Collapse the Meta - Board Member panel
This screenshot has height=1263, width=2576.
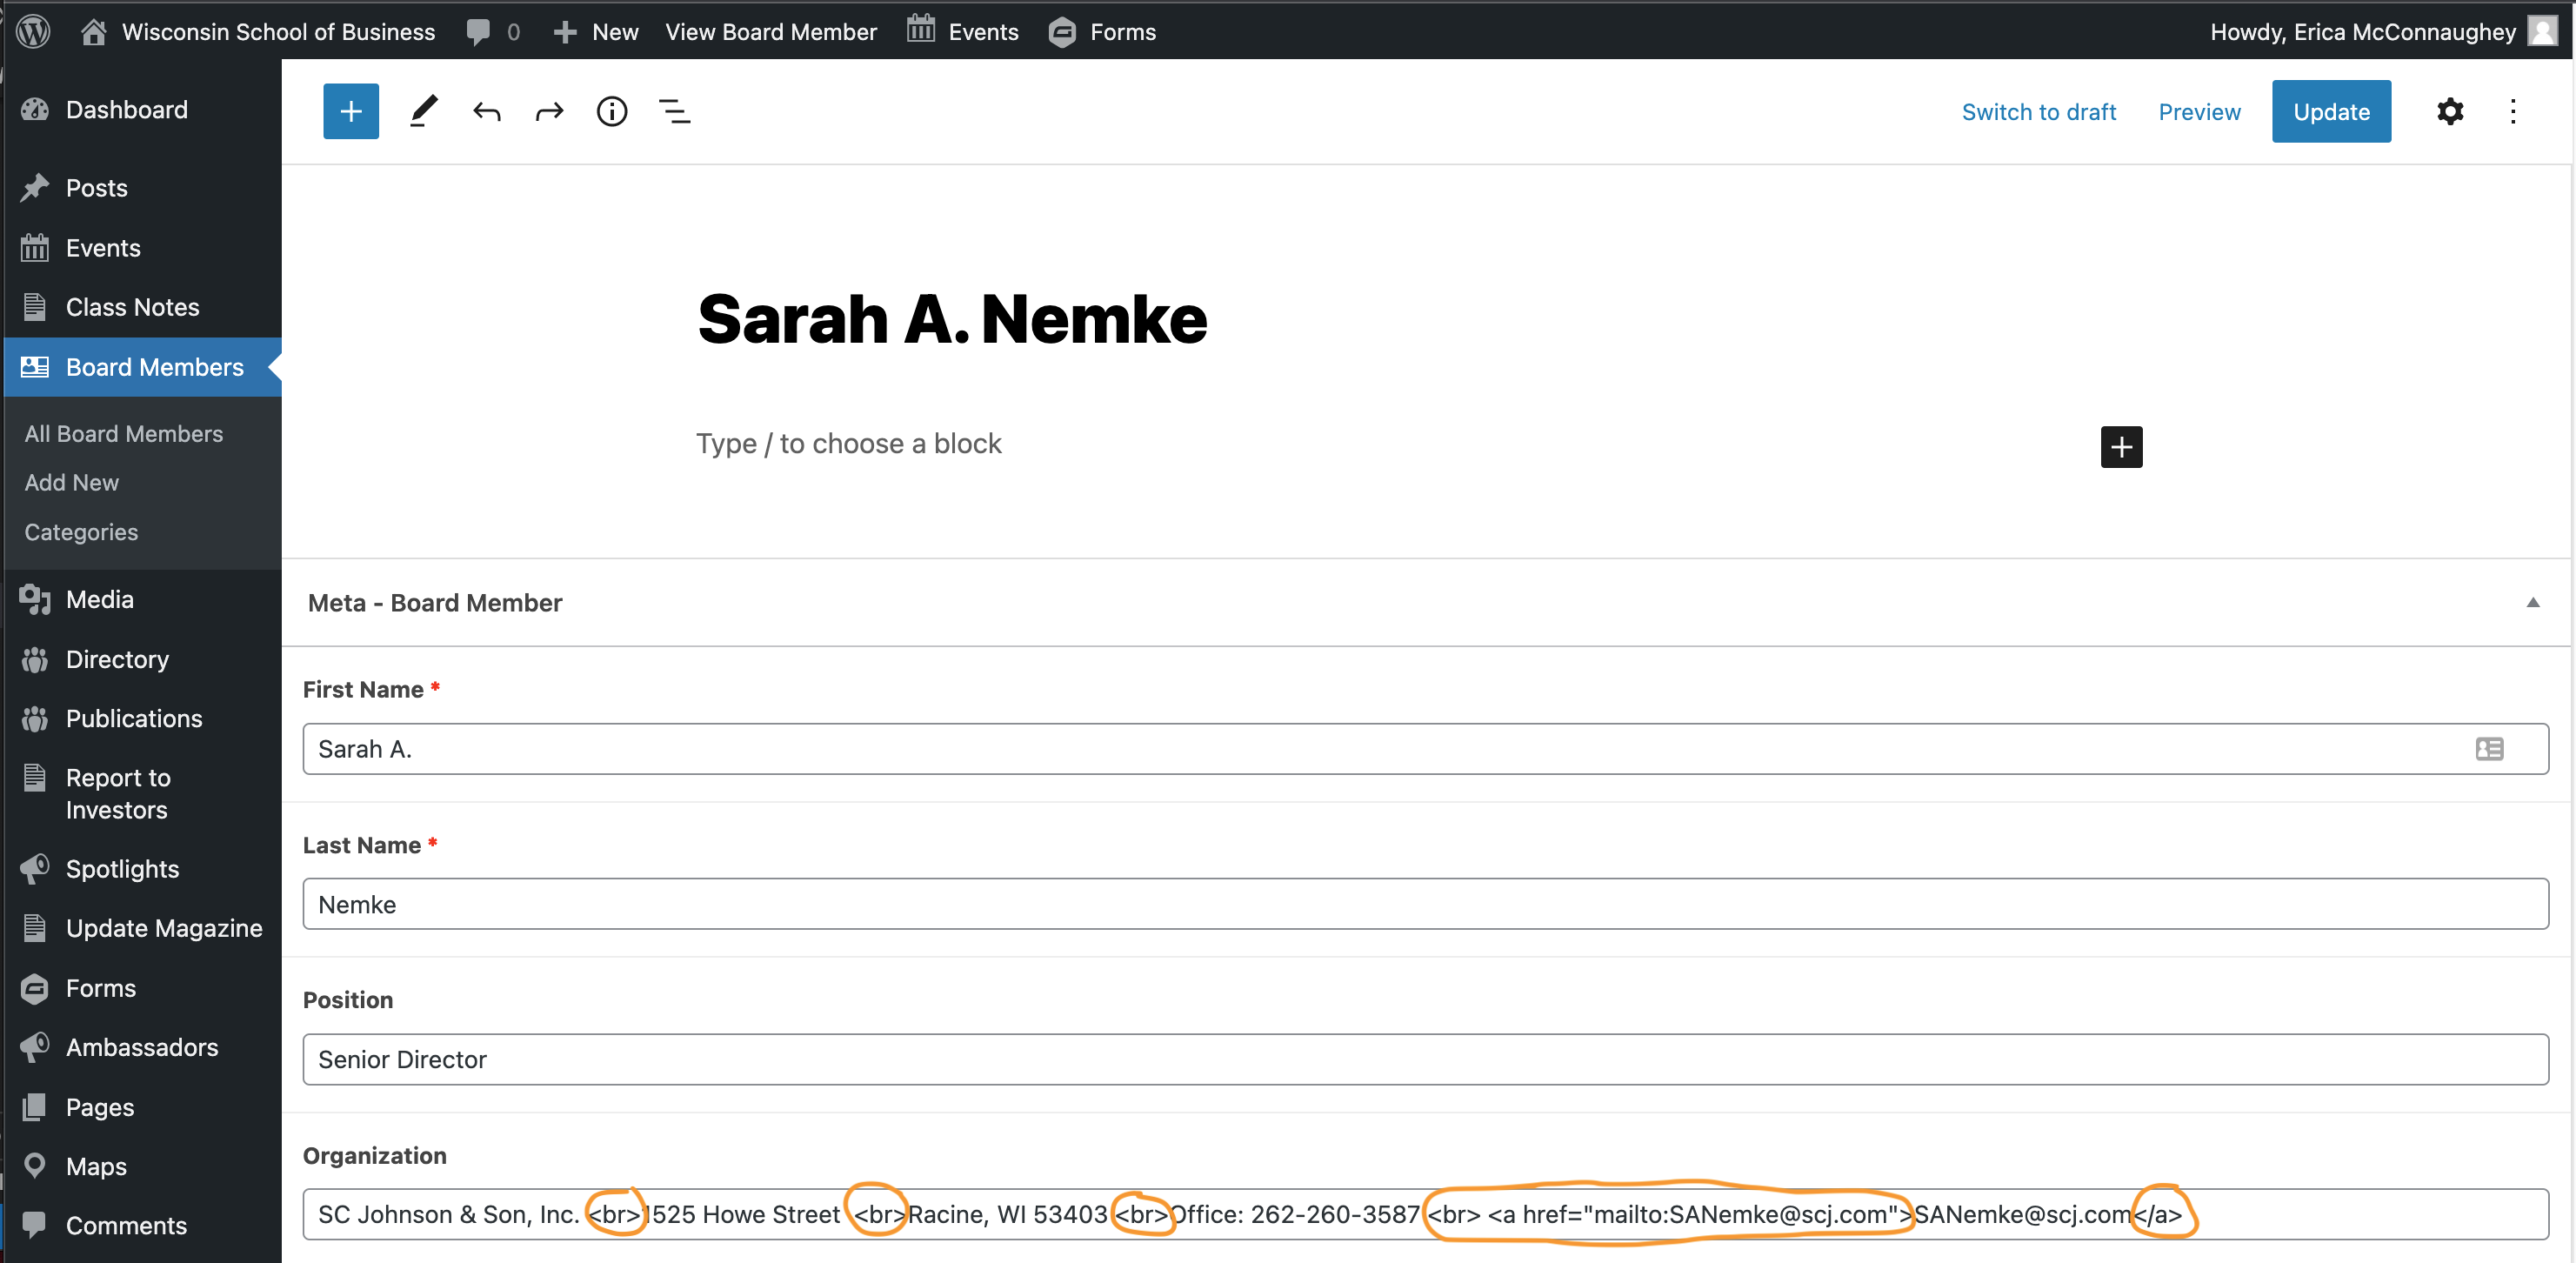pyautogui.click(x=2532, y=602)
